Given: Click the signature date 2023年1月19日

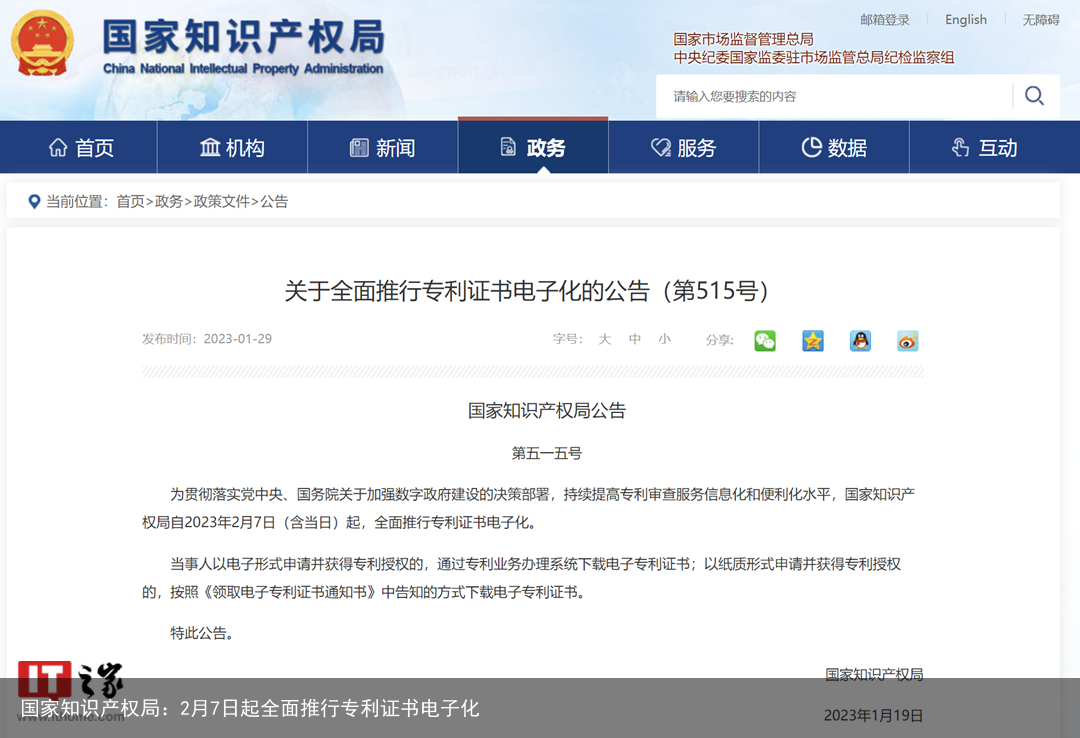Looking at the screenshot, I should click(873, 716).
